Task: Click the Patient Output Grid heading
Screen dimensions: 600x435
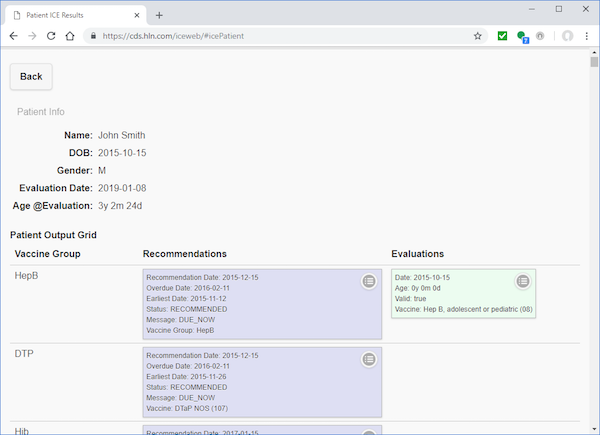Action: 53,235
